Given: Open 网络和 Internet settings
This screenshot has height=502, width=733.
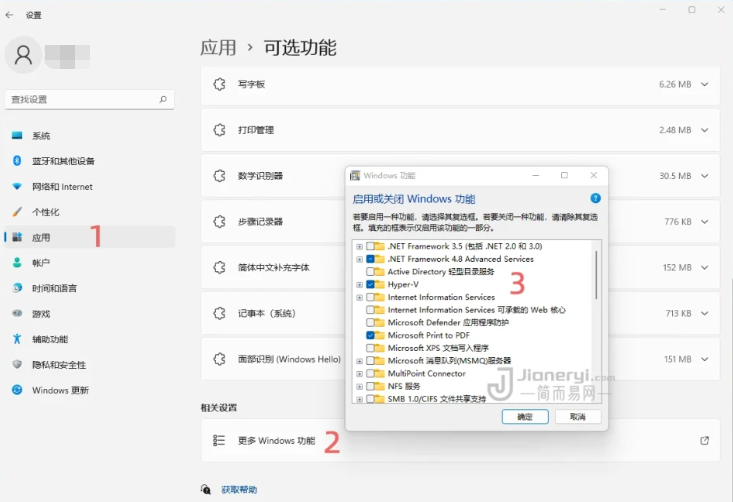Looking at the screenshot, I should point(89,186).
